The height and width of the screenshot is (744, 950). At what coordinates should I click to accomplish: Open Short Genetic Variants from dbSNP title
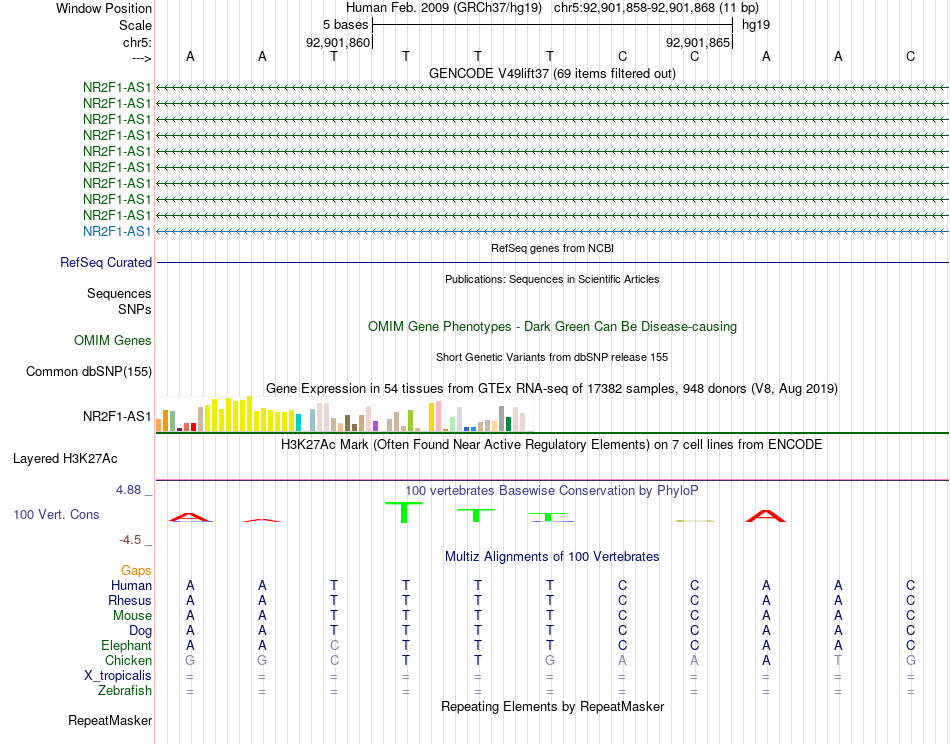[552, 357]
